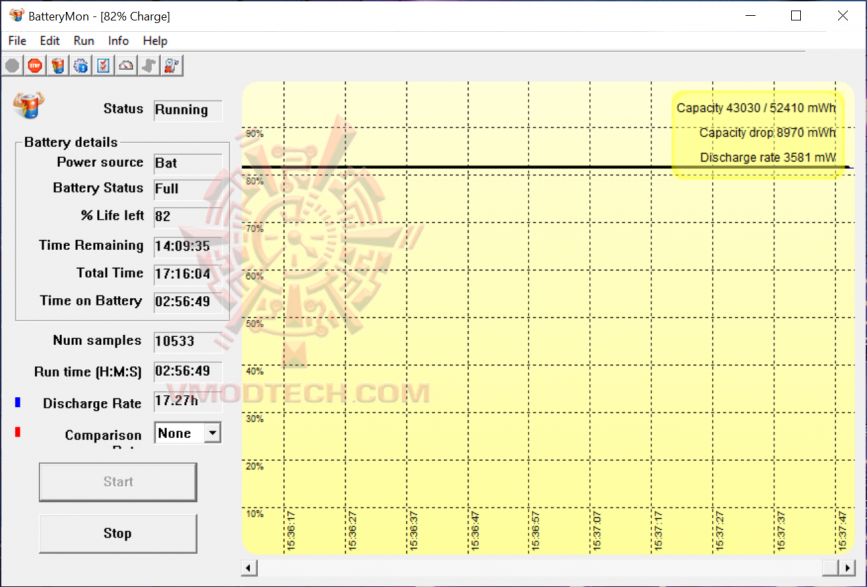Click the grey start-monitoring octagon toolbar icon
The width and height of the screenshot is (867, 587).
pyautogui.click(x=12, y=66)
